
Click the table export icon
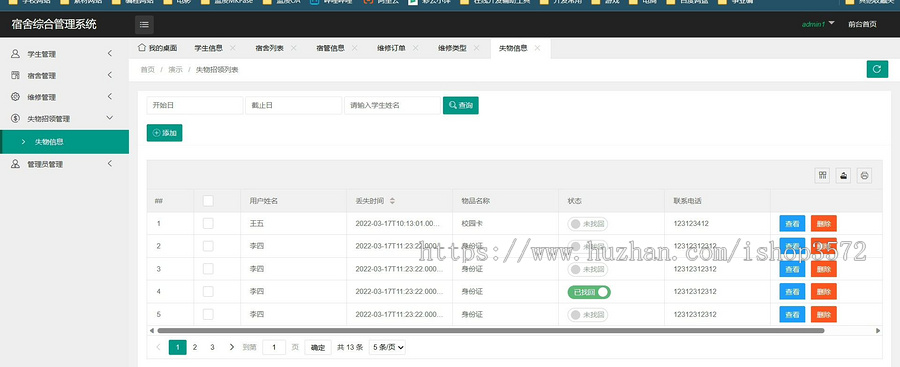[843, 176]
